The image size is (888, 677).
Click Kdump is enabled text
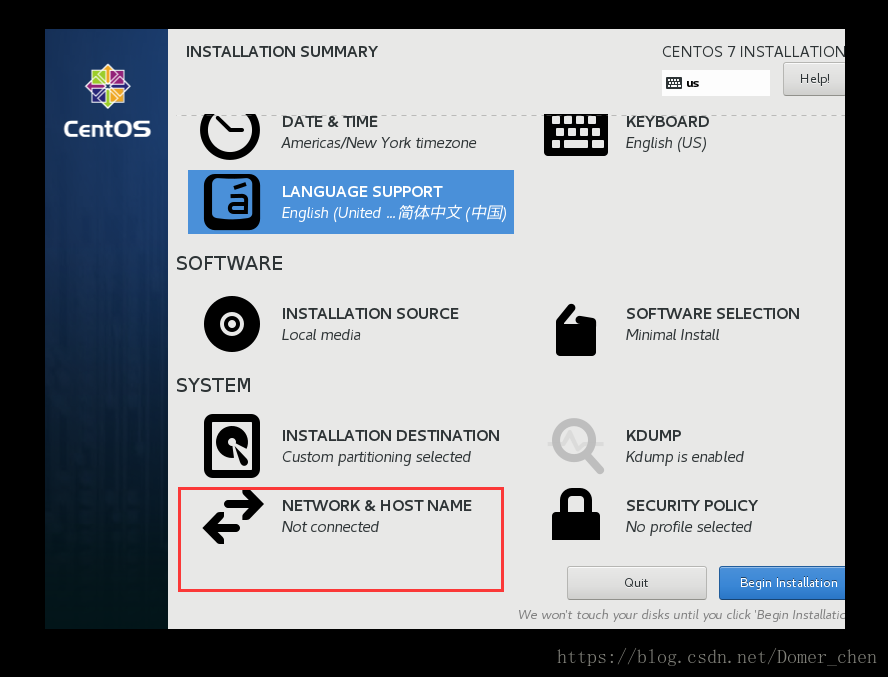pyautogui.click(x=685, y=457)
